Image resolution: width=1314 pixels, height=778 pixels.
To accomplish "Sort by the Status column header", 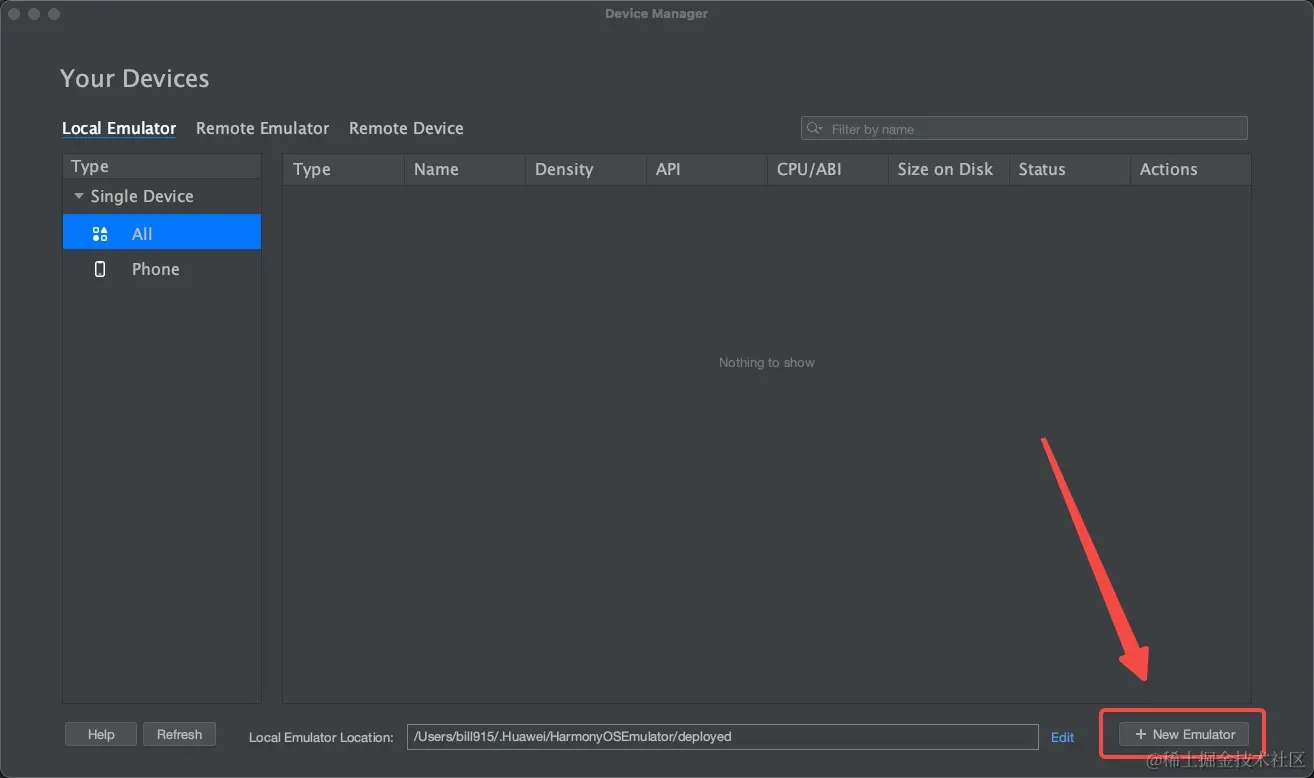I will (x=1069, y=169).
